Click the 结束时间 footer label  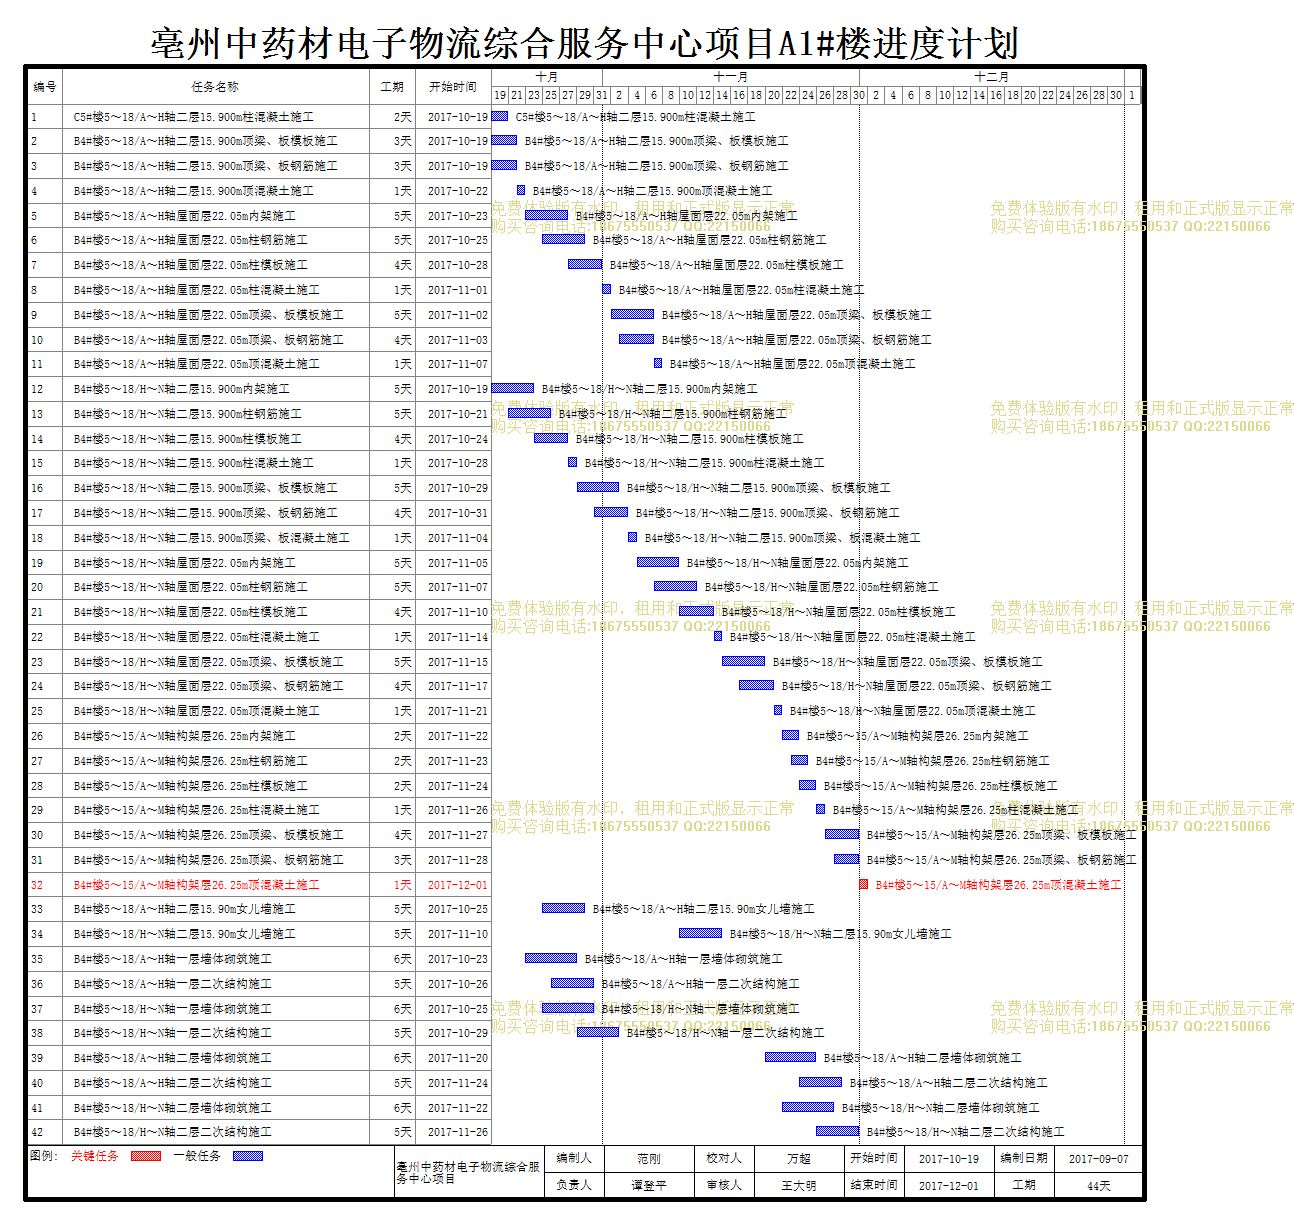tap(874, 1185)
